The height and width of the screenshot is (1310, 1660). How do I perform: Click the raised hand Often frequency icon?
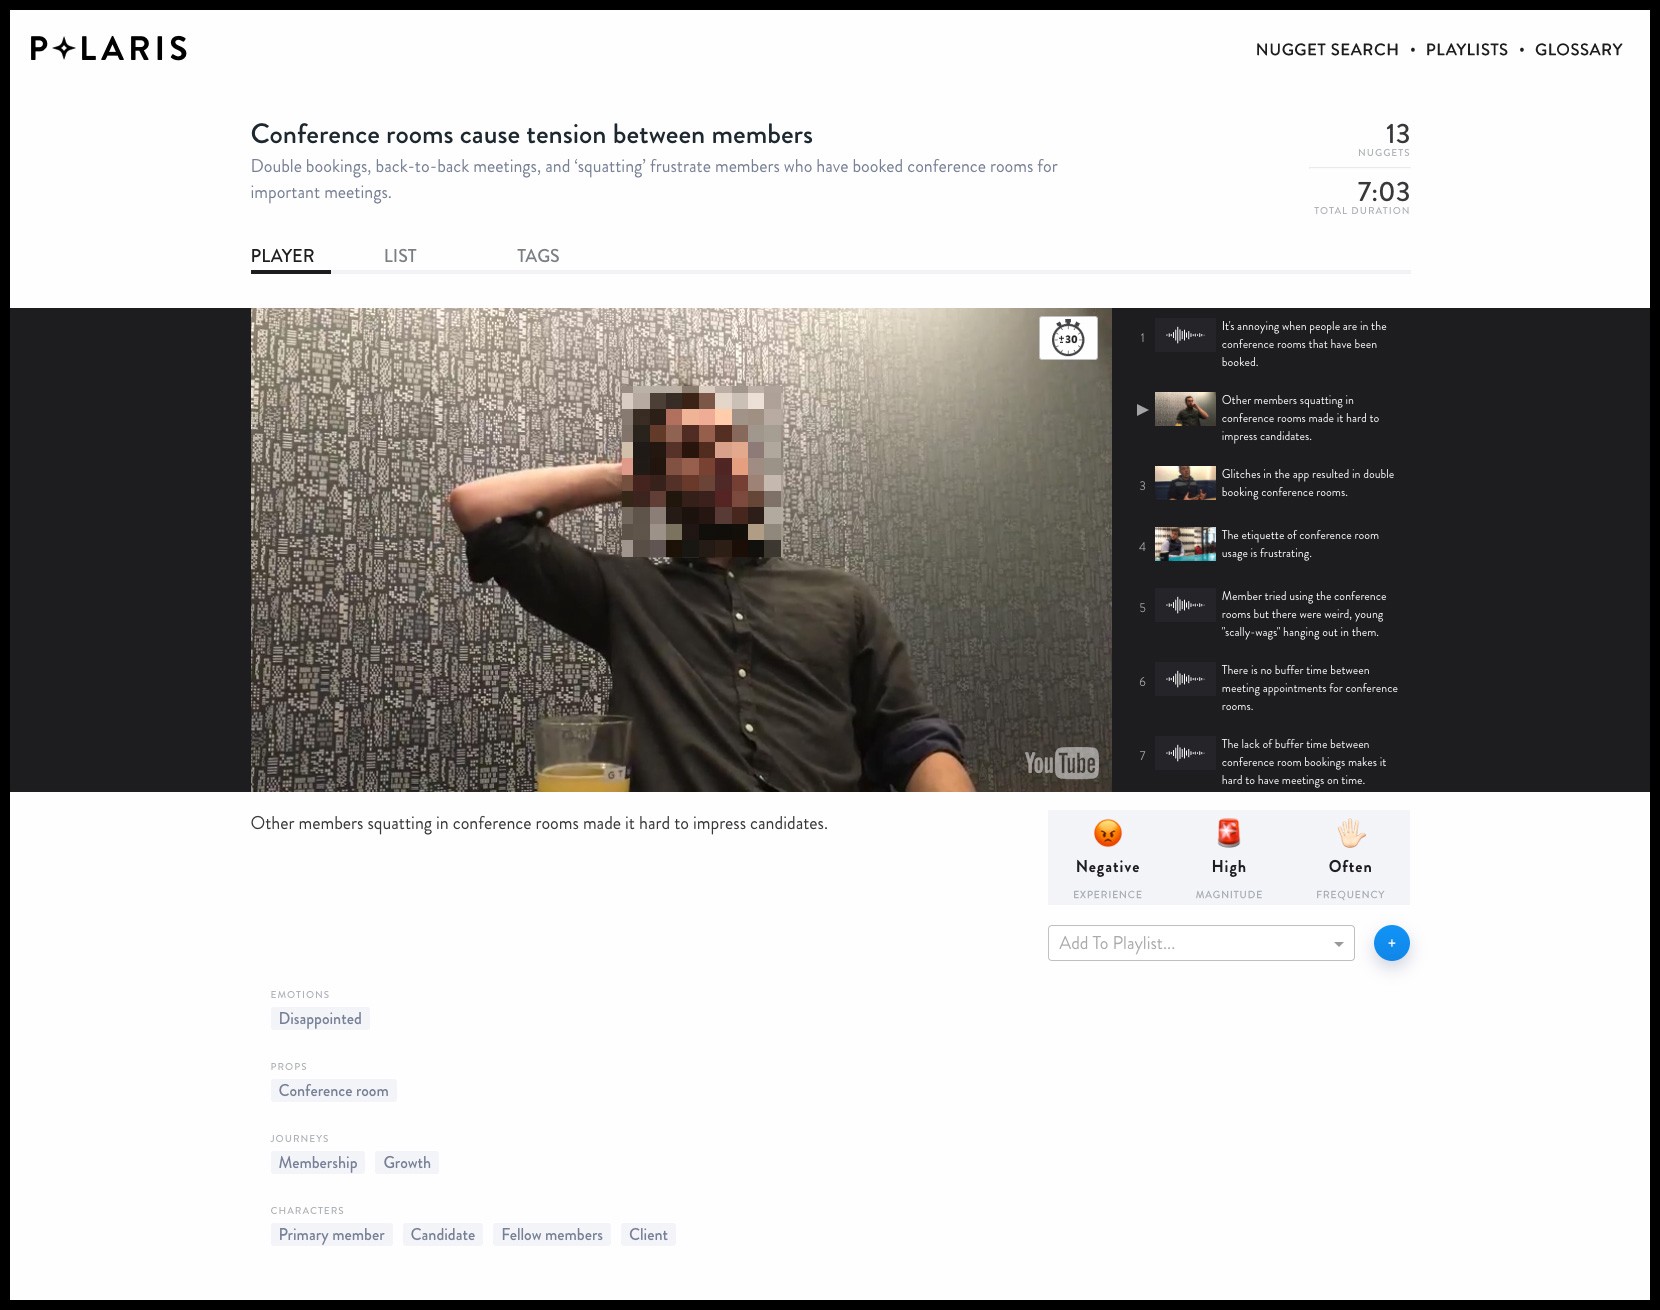click(x=1350, y=833)
